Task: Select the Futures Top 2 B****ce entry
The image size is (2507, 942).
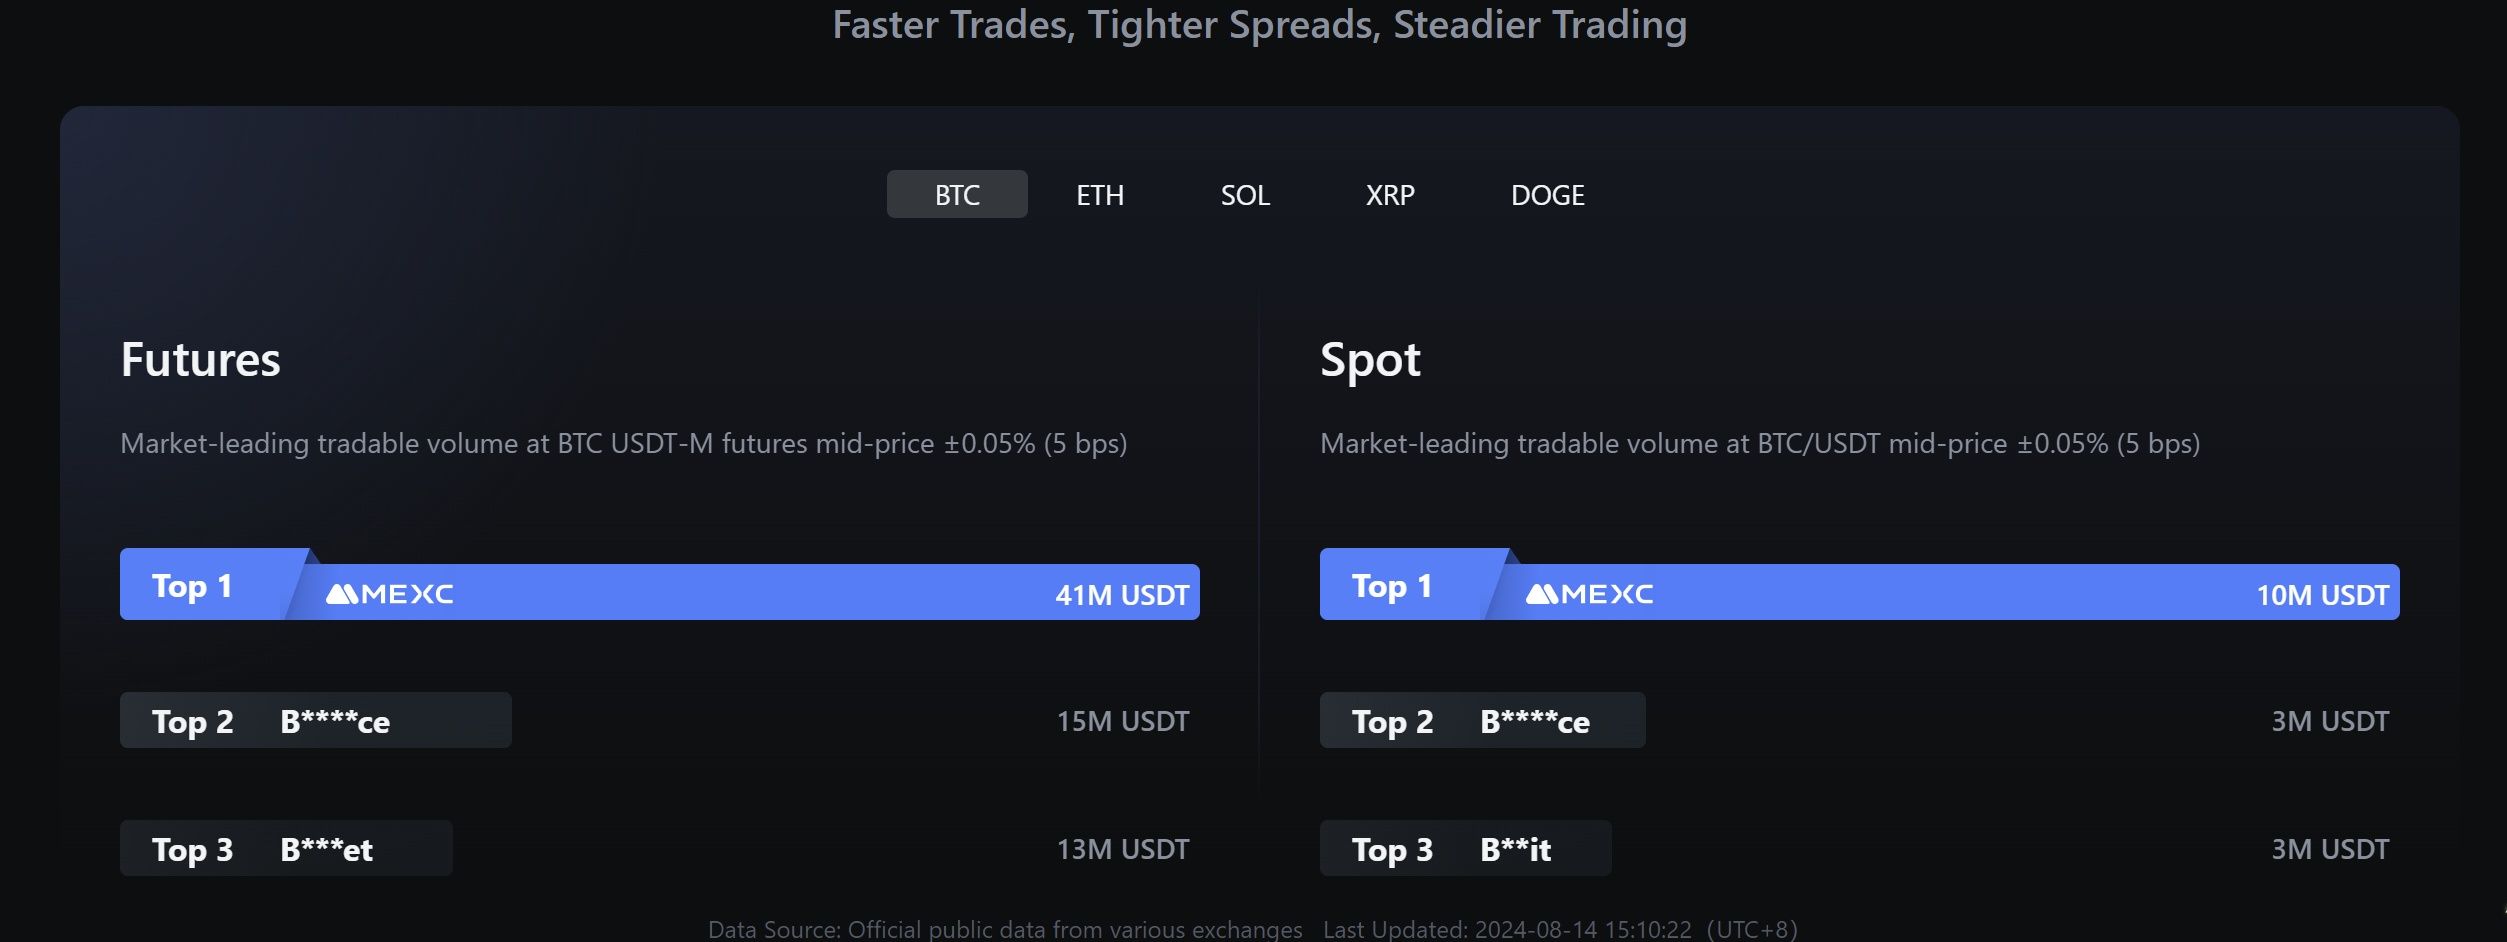Action: (315, 721)
